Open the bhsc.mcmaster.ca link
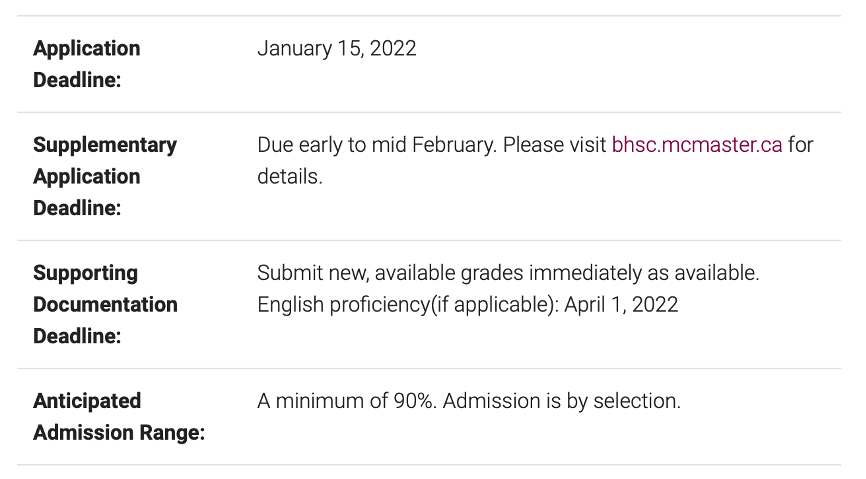 coord(696,145)
